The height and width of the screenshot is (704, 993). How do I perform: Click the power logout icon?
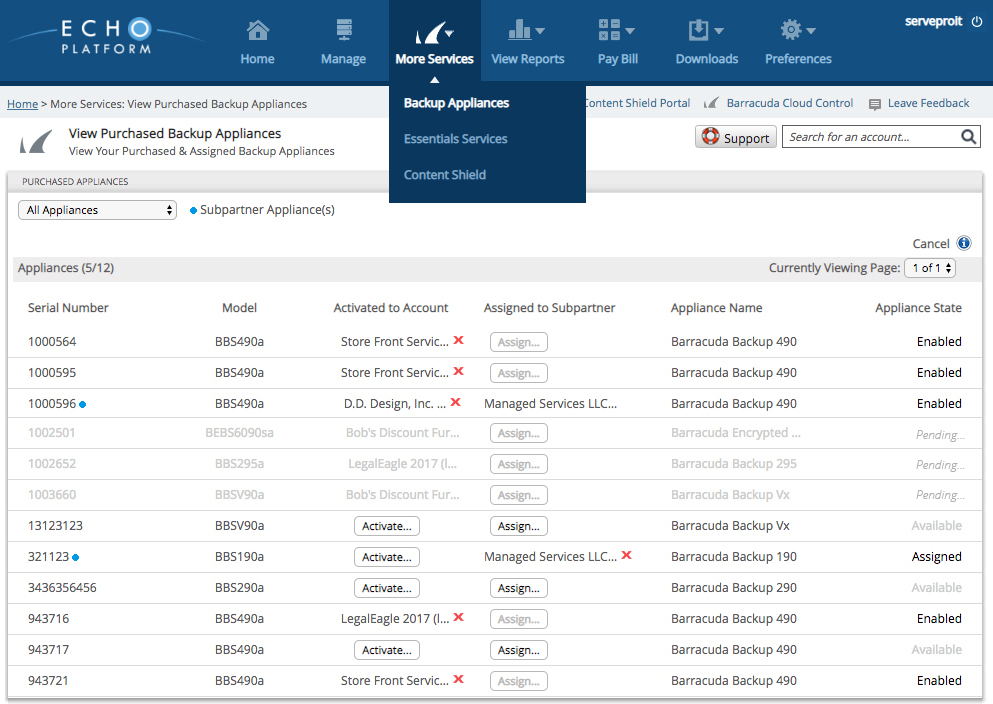(977, 22)
